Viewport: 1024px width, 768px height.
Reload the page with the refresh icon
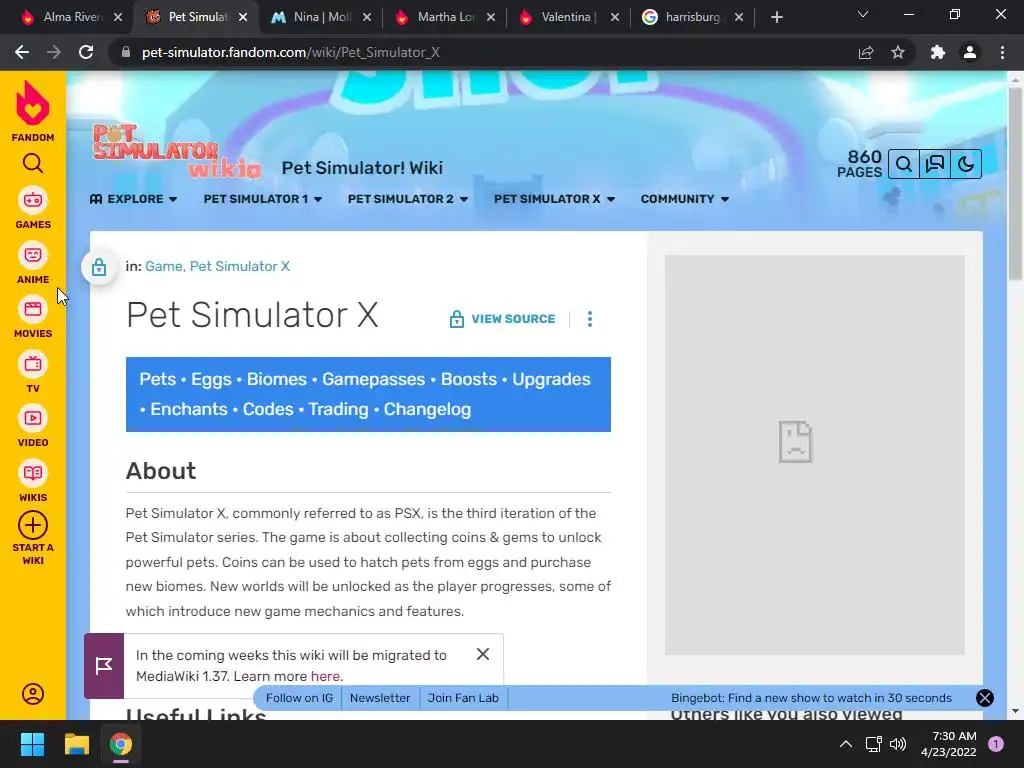86,52
